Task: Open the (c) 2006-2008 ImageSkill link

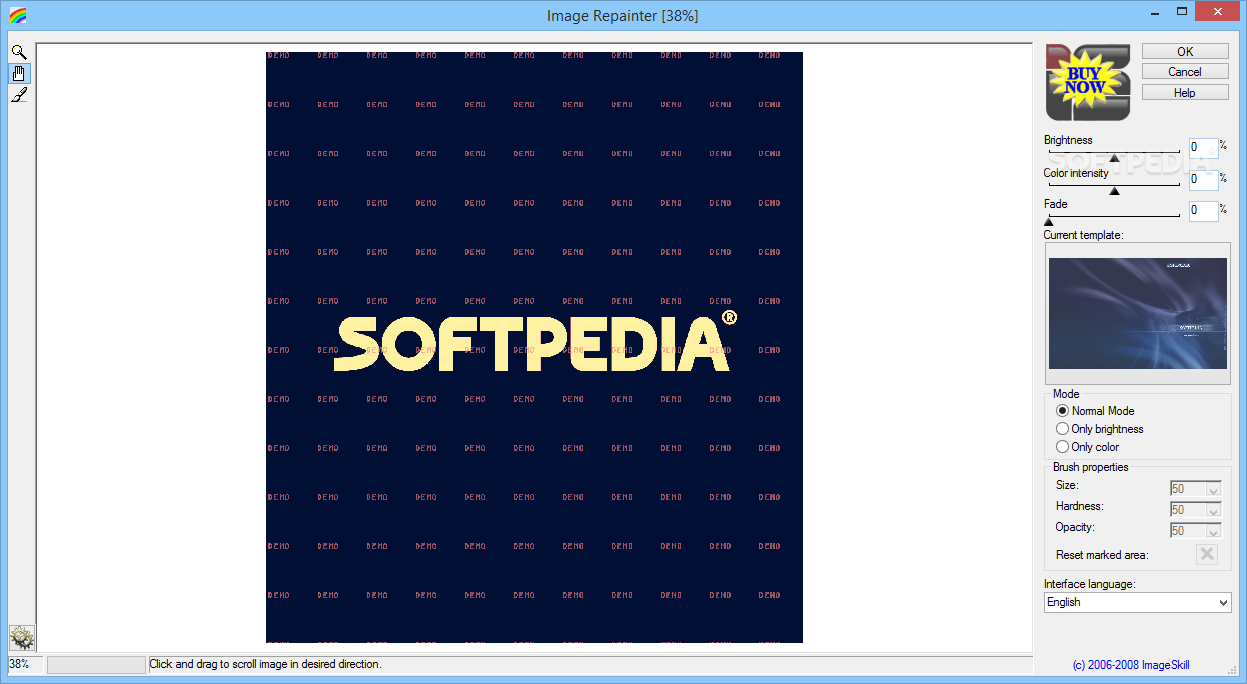Action: pyautogui.click(x=1130, y=665)
